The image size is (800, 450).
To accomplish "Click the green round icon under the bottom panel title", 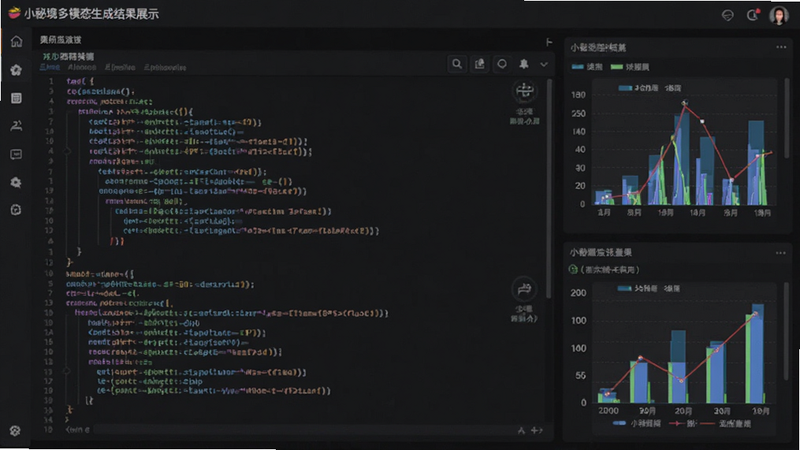I will click(x=573, y=269).
